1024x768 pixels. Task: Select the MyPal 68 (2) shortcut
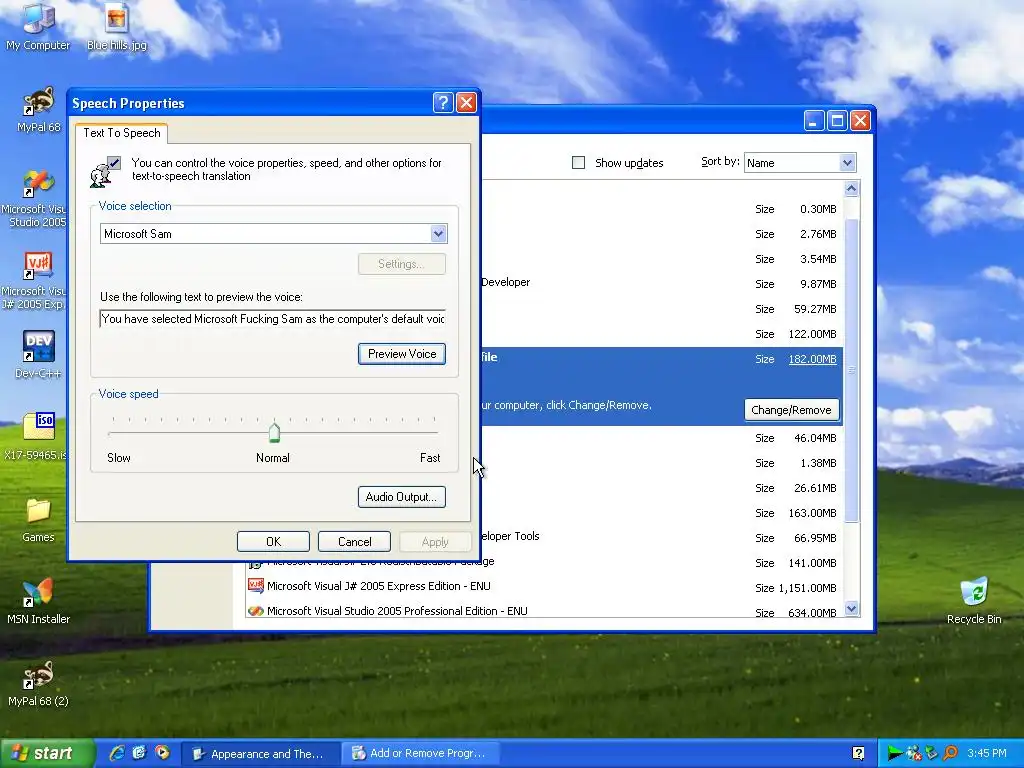(x=38, y=683)
